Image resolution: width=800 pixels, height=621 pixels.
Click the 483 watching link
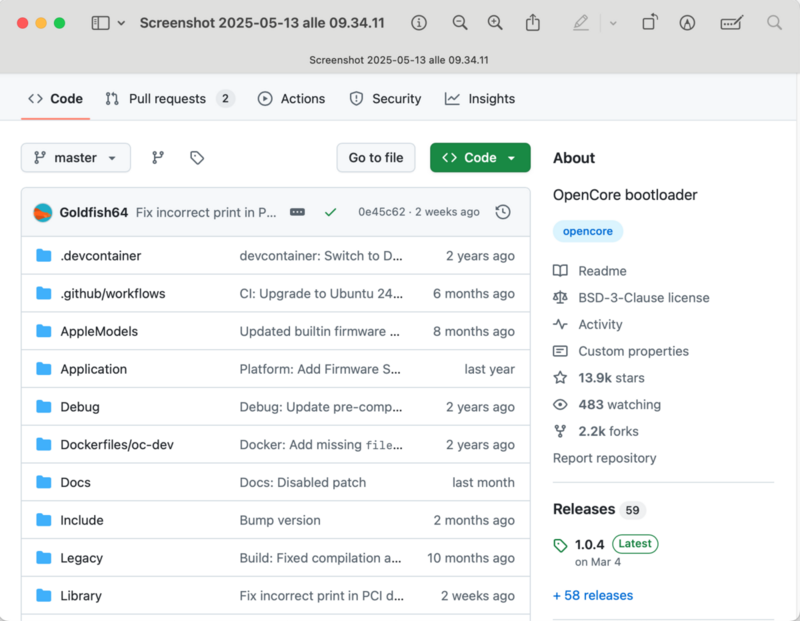(x=607, y=405)
